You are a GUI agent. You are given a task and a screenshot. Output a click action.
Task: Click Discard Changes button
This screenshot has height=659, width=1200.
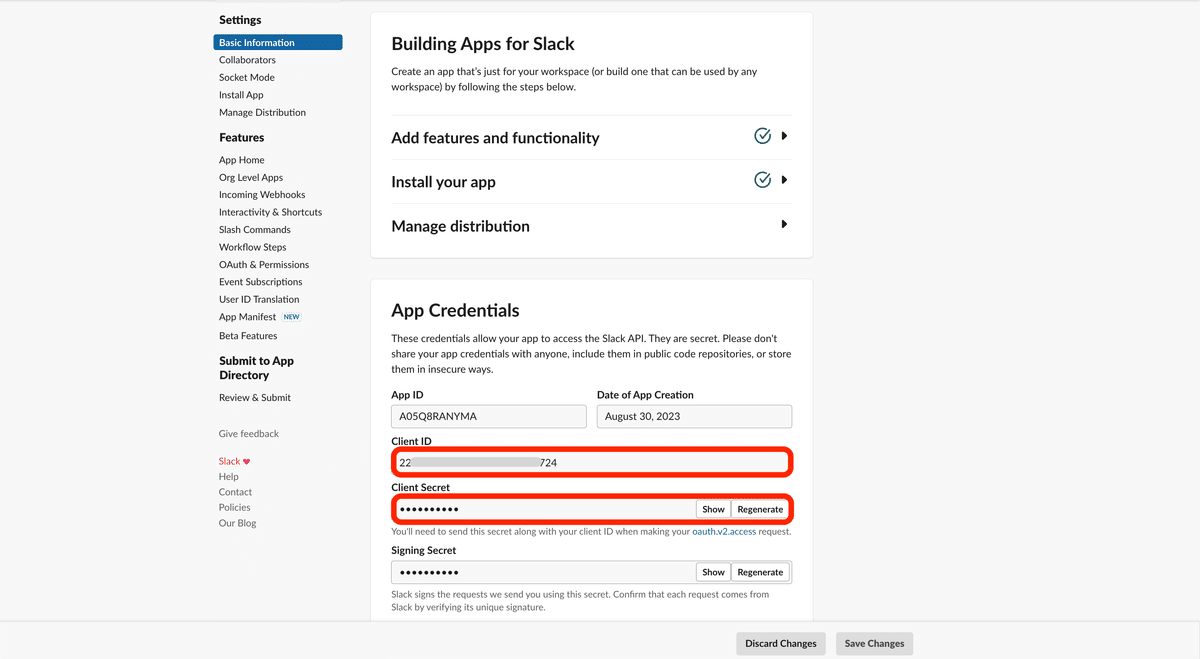click(x=781, y=643)
